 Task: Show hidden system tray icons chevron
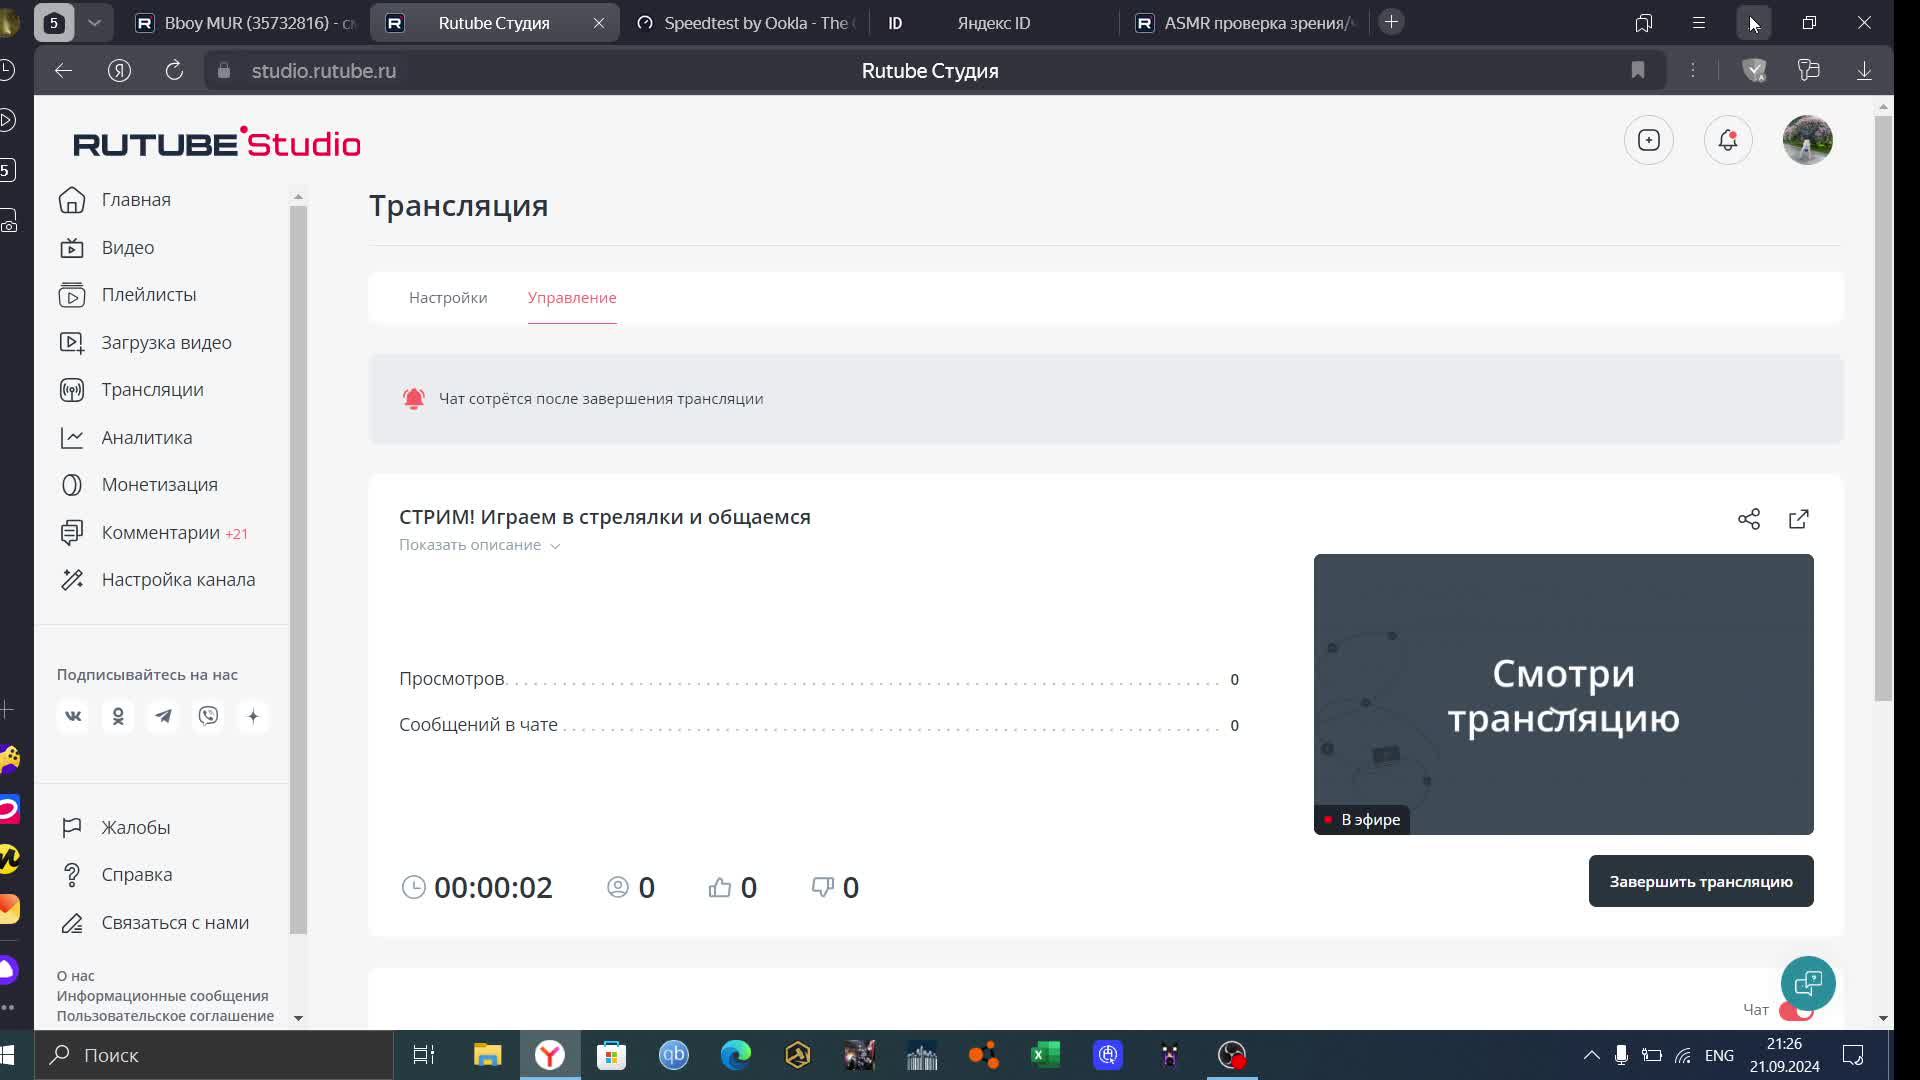click(1591, 1055)
